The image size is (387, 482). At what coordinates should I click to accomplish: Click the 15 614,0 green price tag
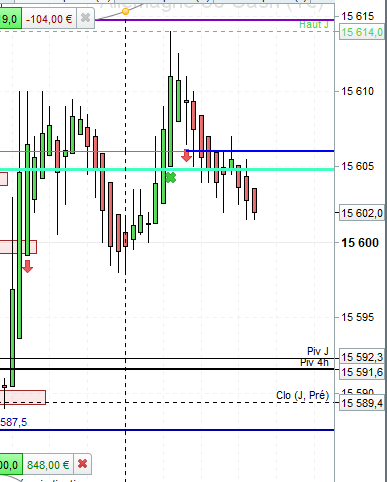[362, 32]
